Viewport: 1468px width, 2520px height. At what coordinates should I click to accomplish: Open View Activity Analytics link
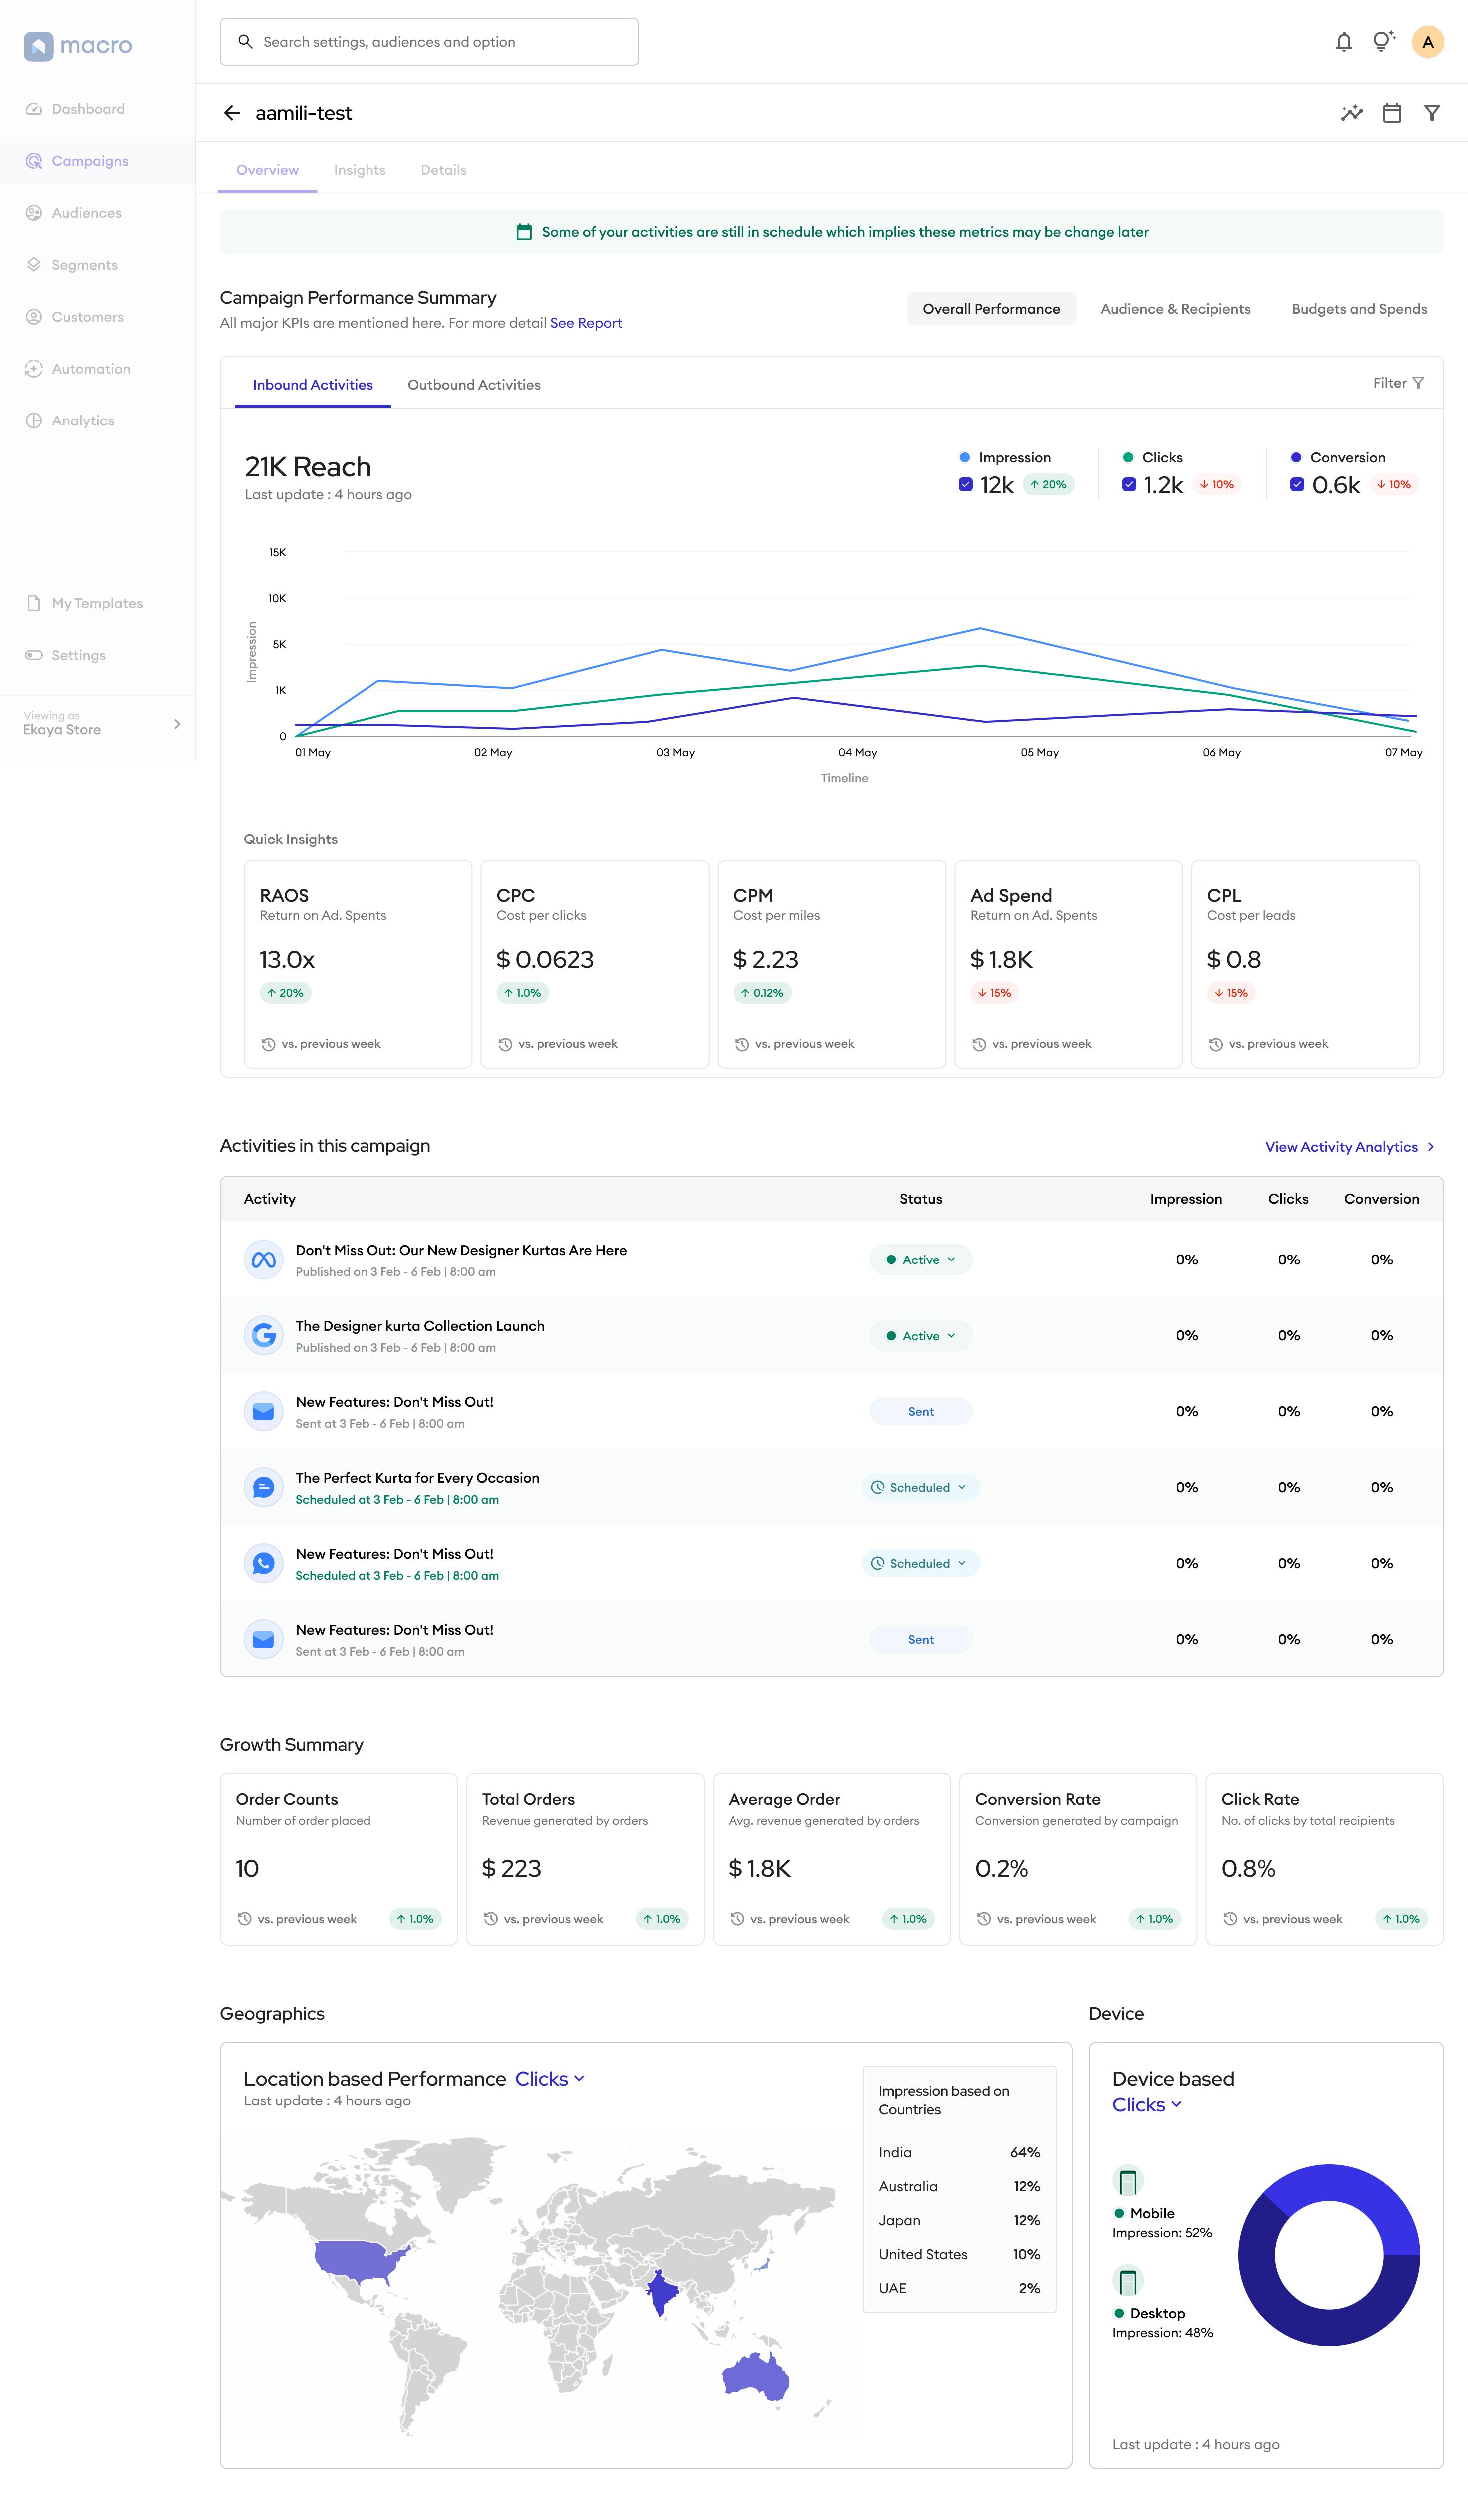pos(1350,1147)
